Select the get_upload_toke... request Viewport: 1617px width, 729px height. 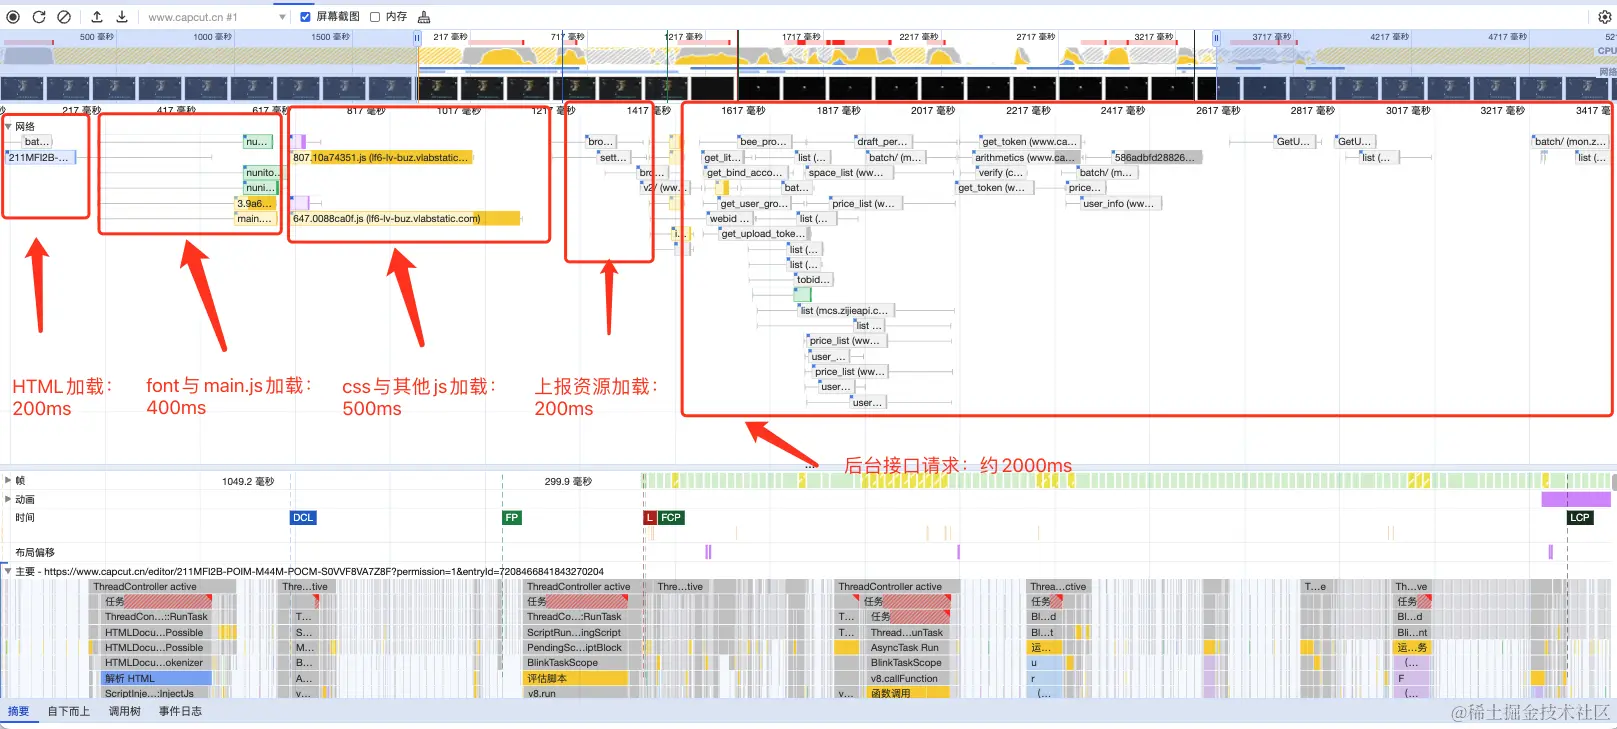tap(763, 234)
